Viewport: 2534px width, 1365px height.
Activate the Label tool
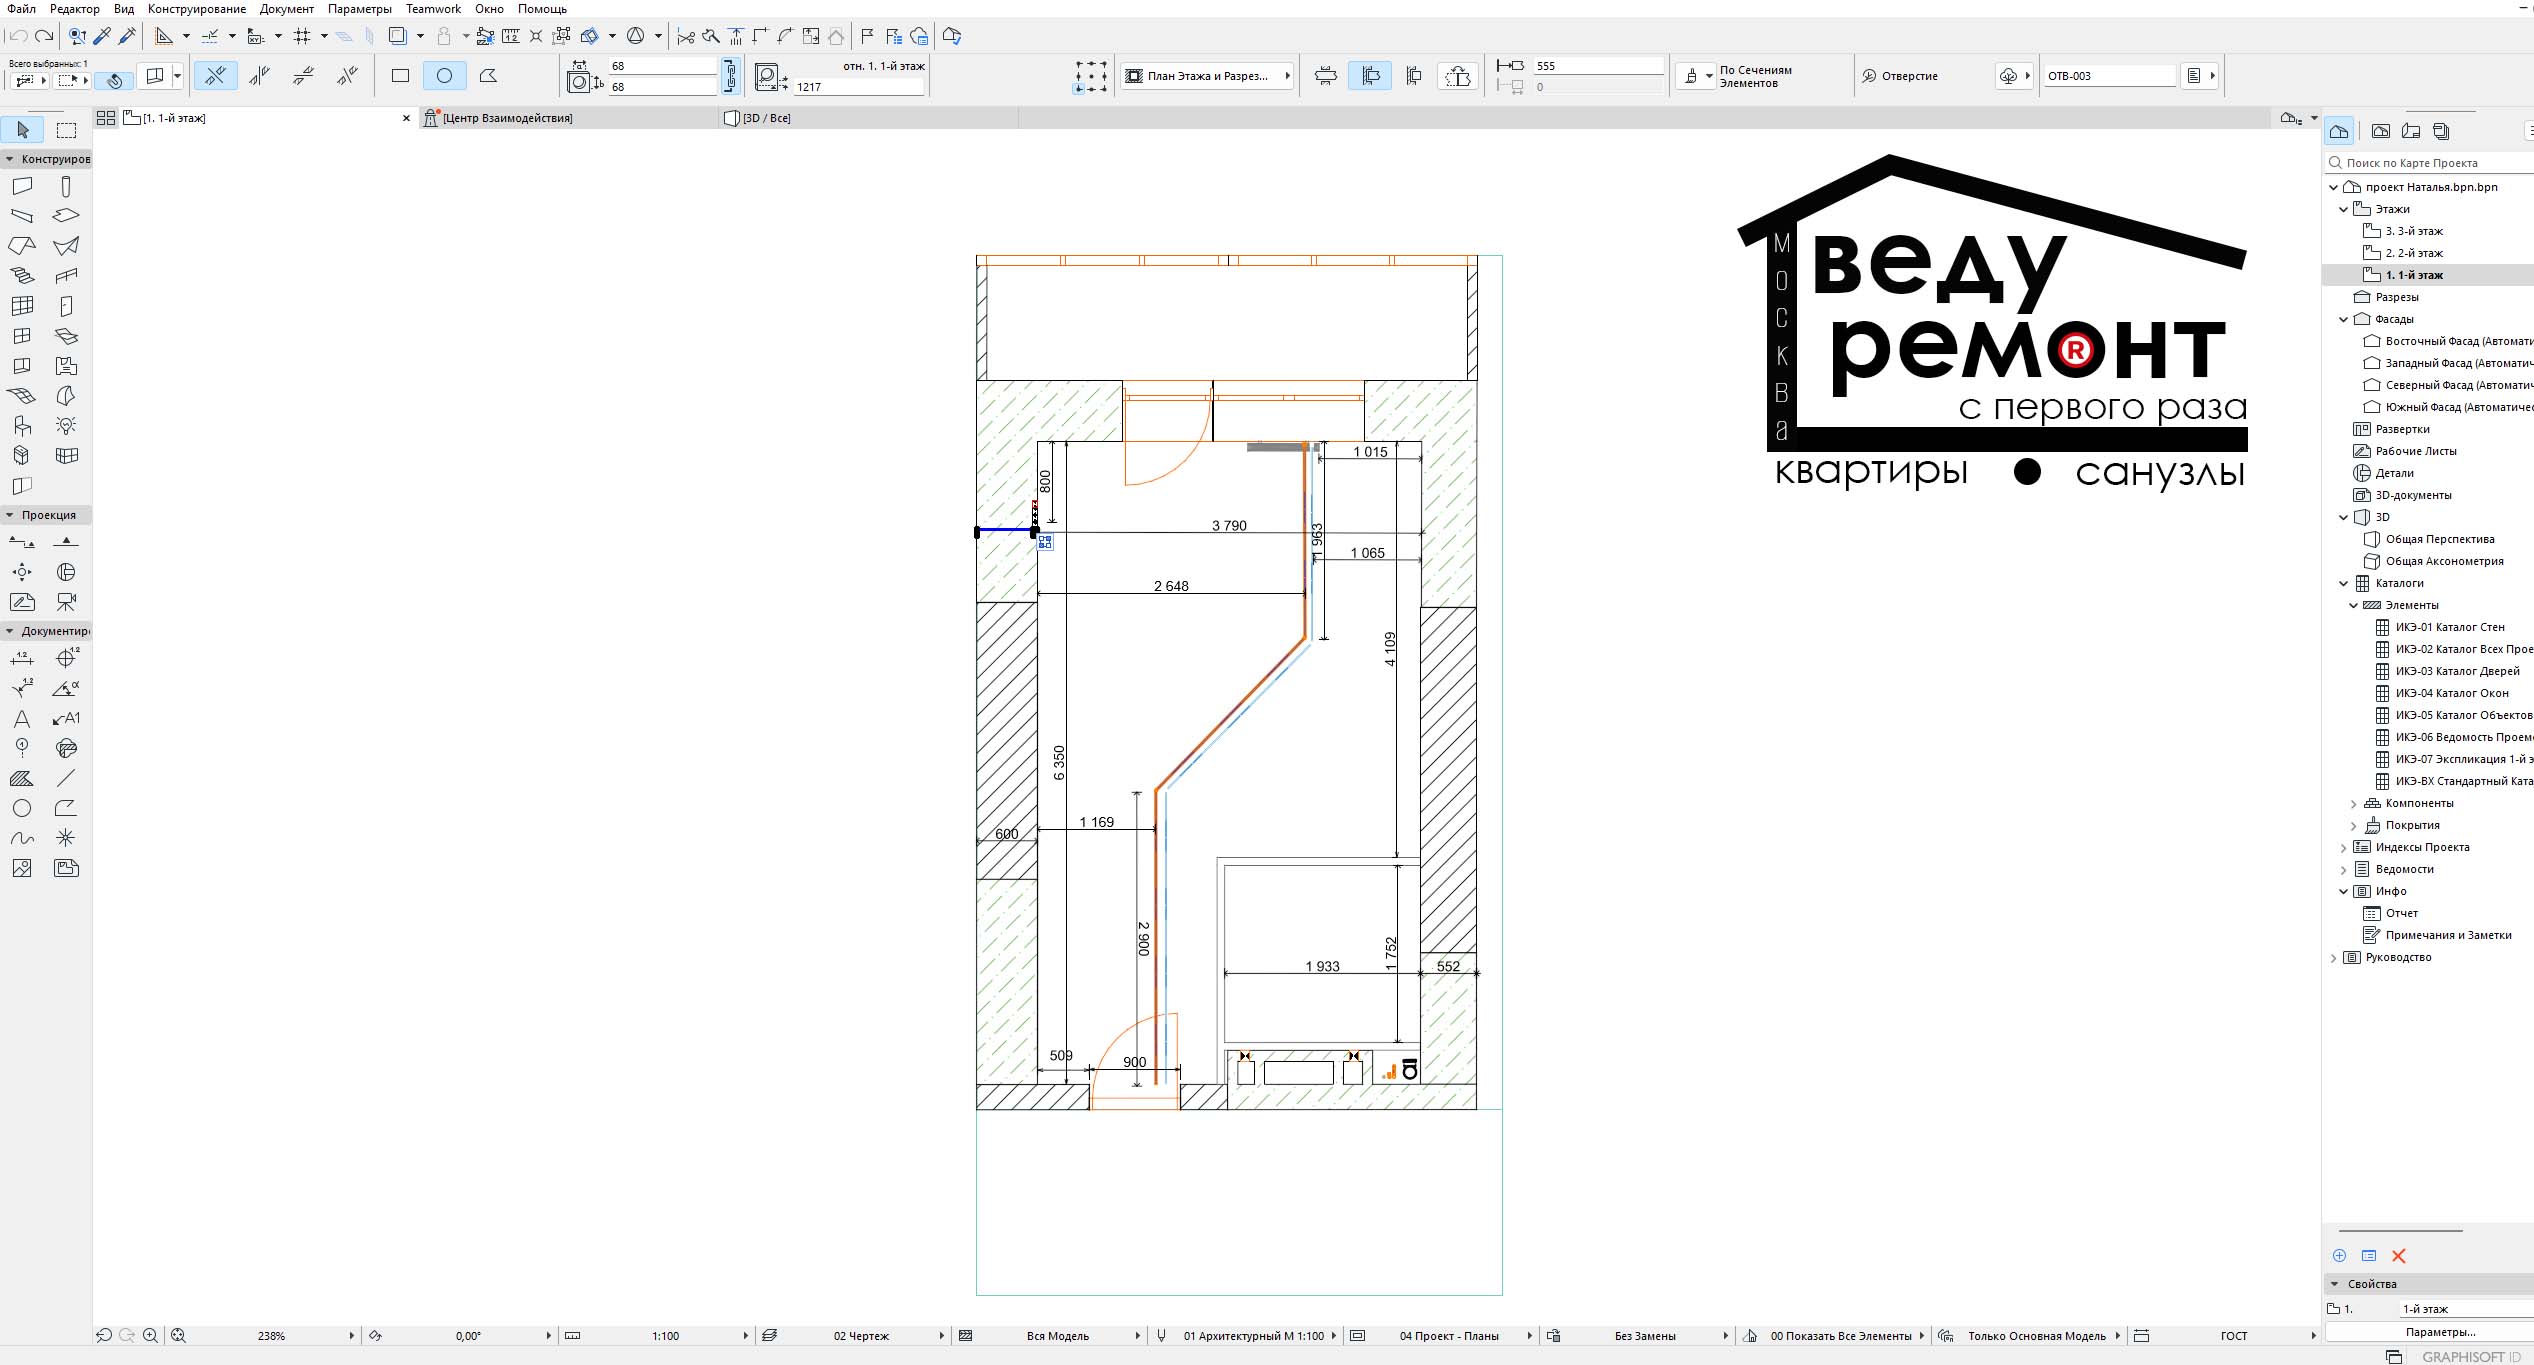pos(66,718)
